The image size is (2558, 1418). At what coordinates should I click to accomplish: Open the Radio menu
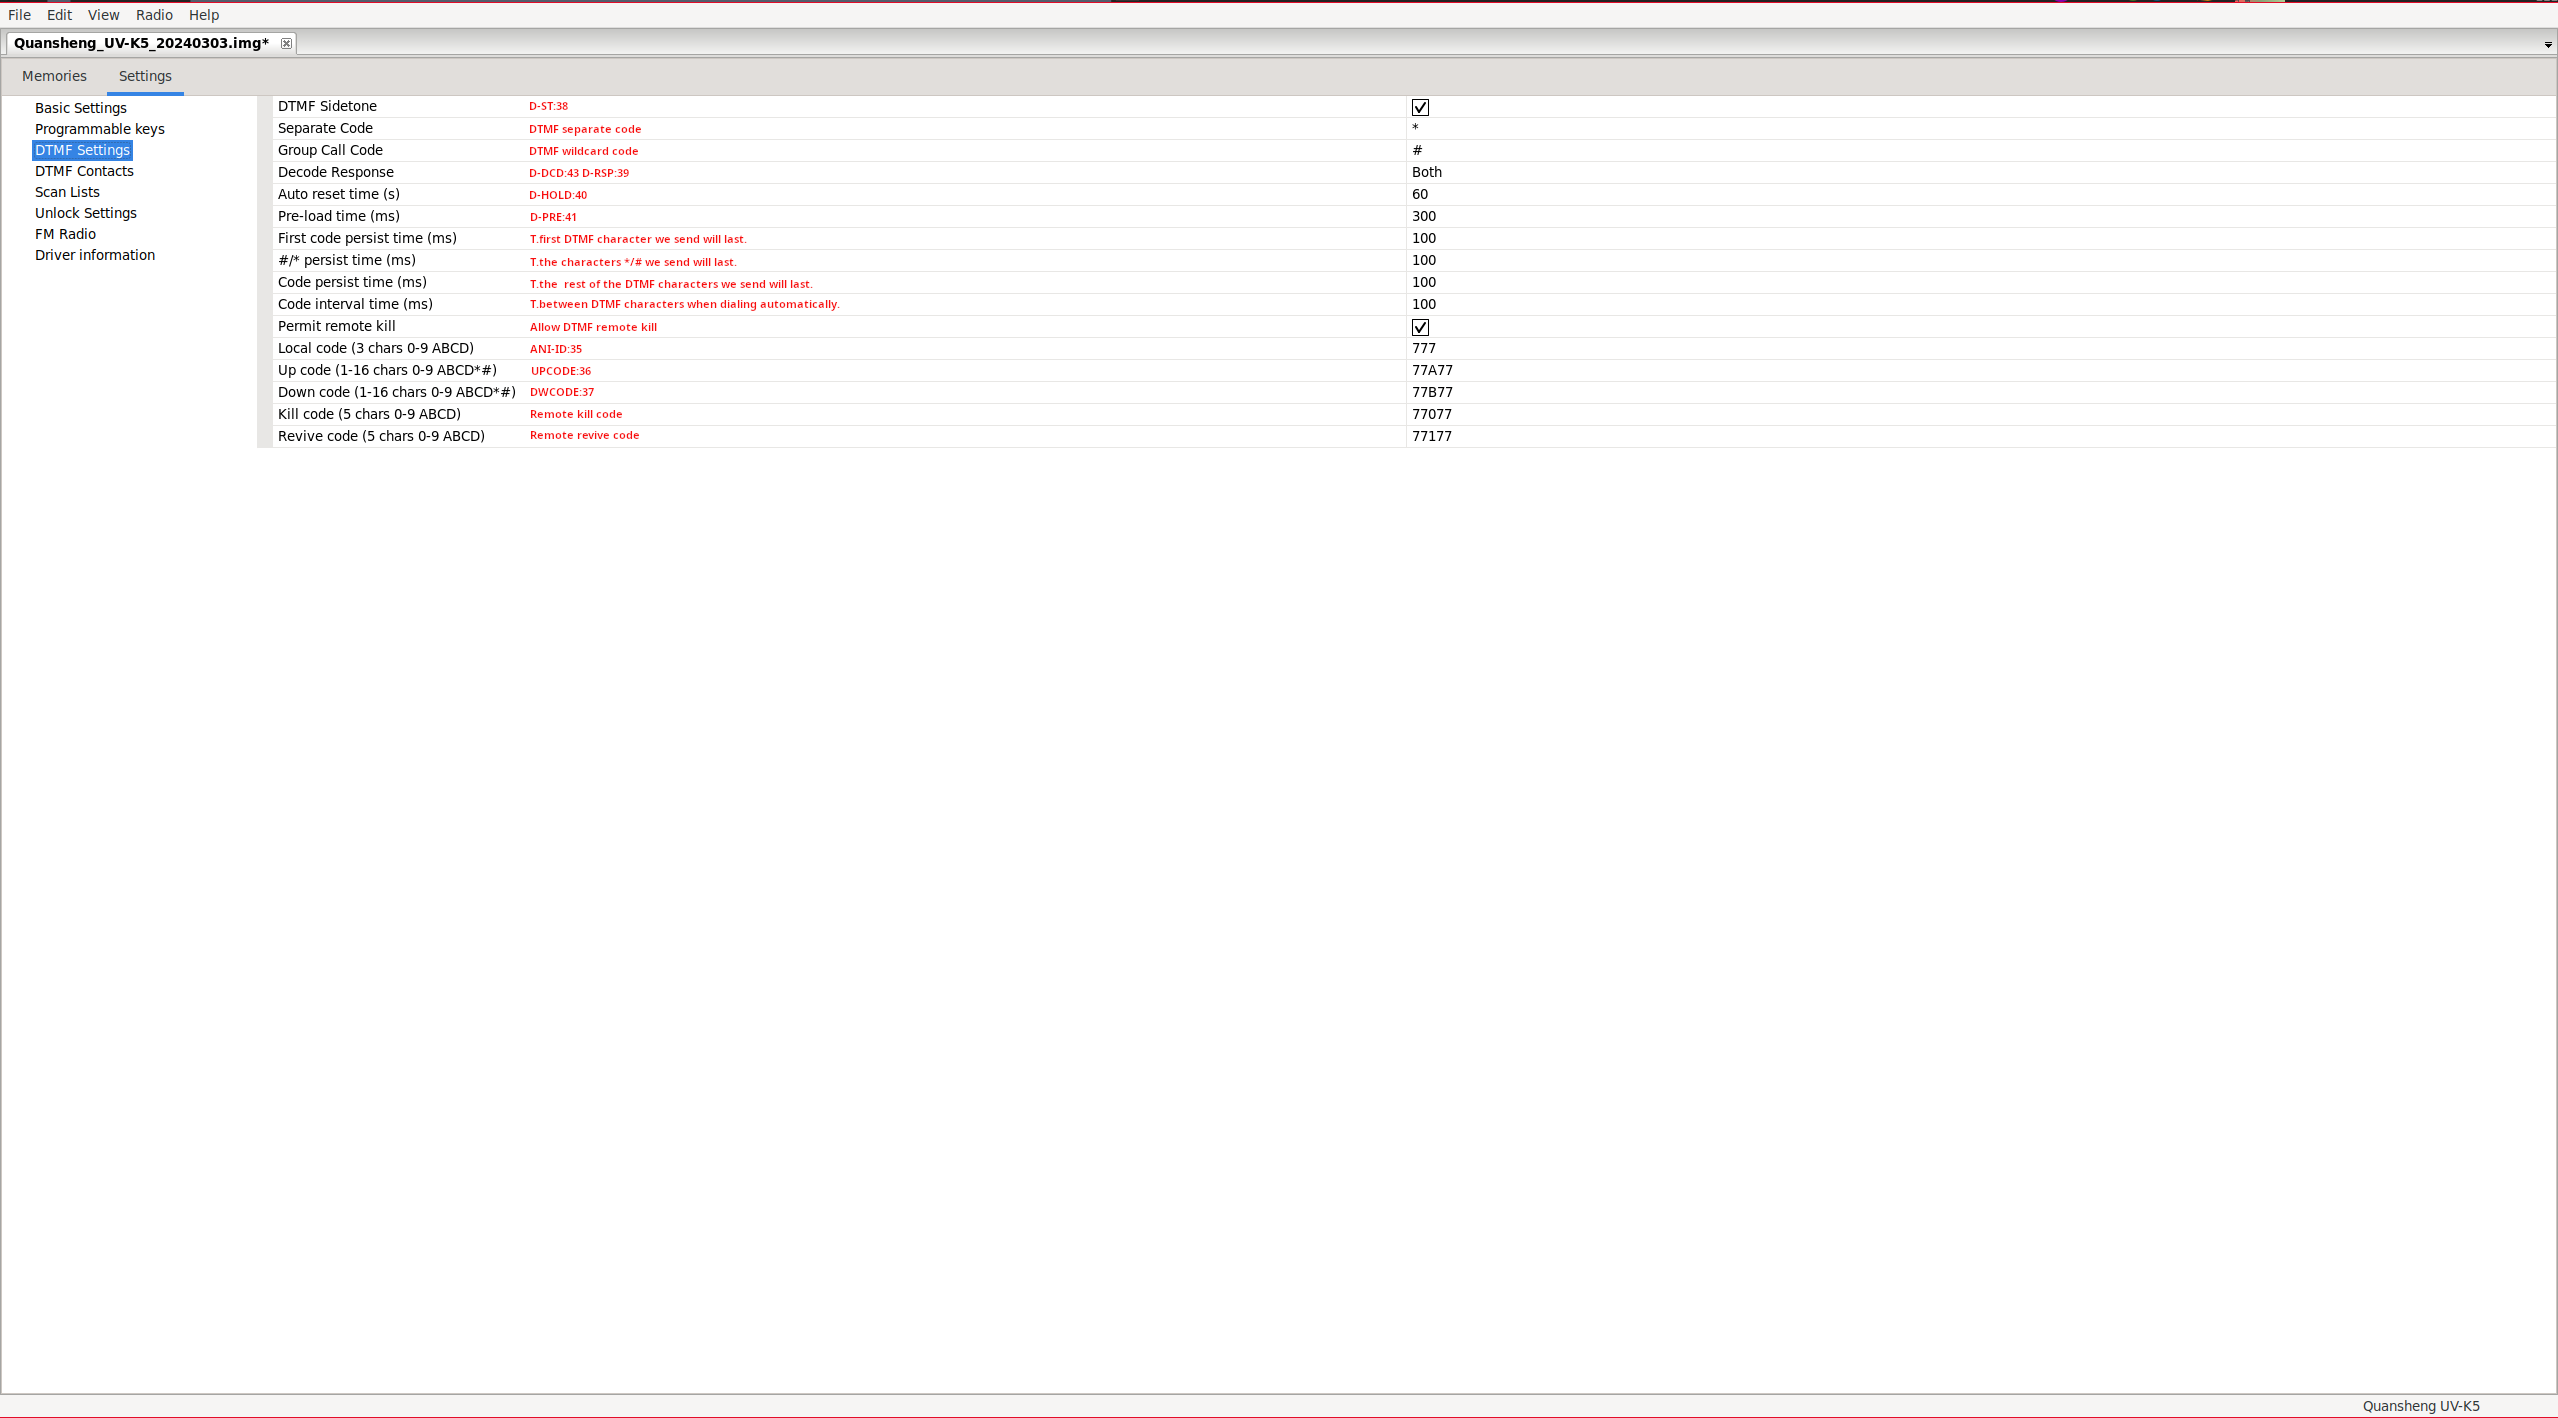tap(154, 15)
